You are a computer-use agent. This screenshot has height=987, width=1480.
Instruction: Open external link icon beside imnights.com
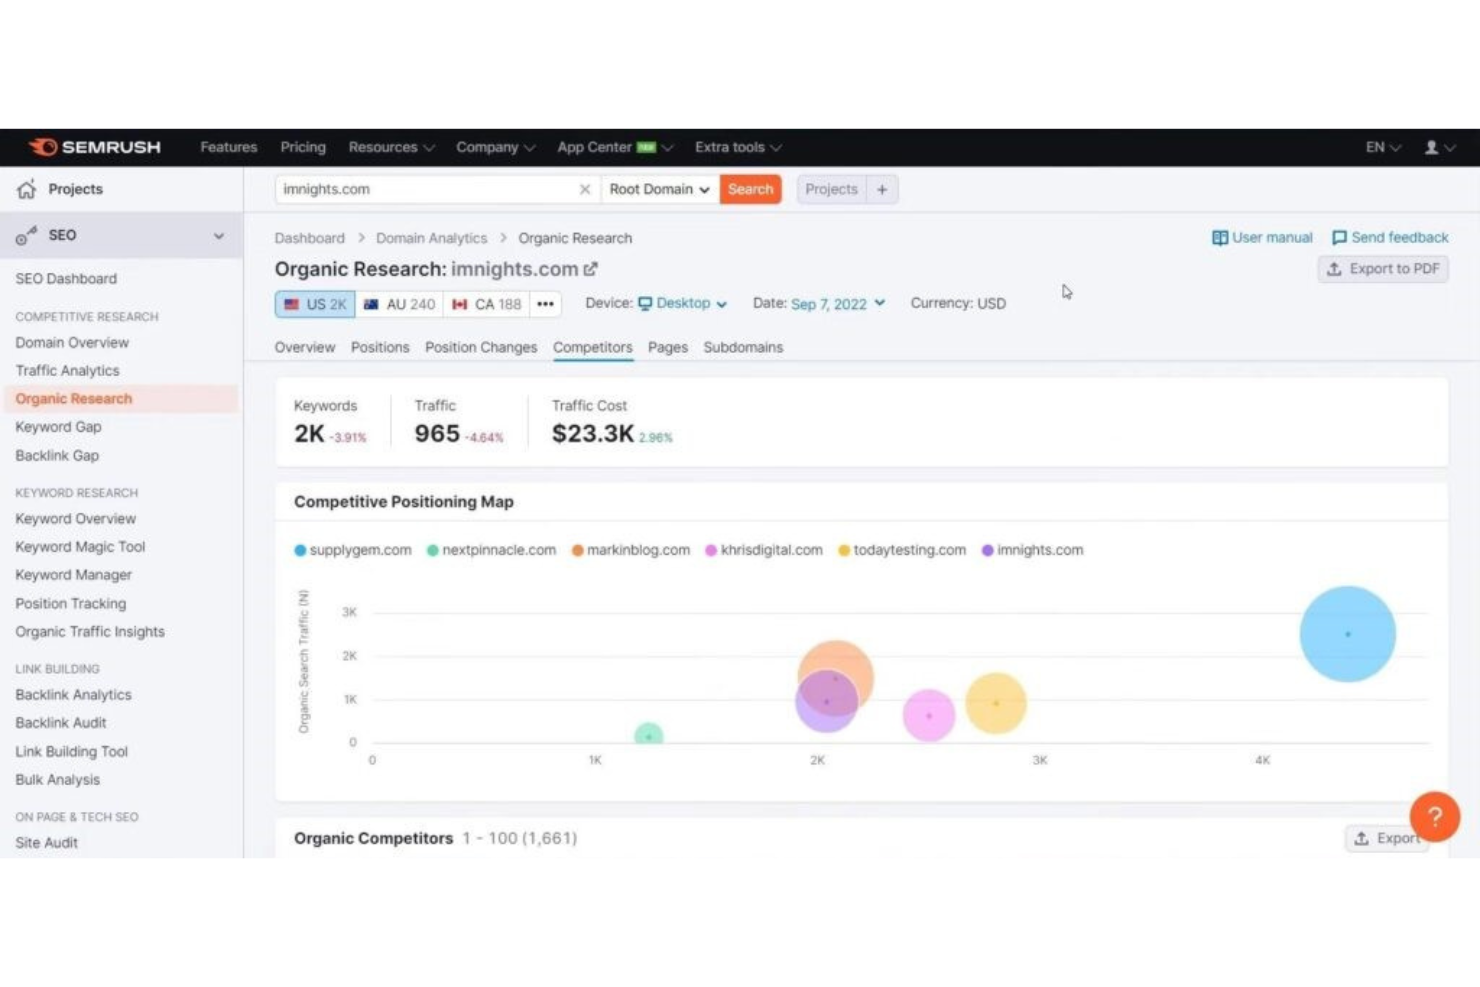(591, 269)
